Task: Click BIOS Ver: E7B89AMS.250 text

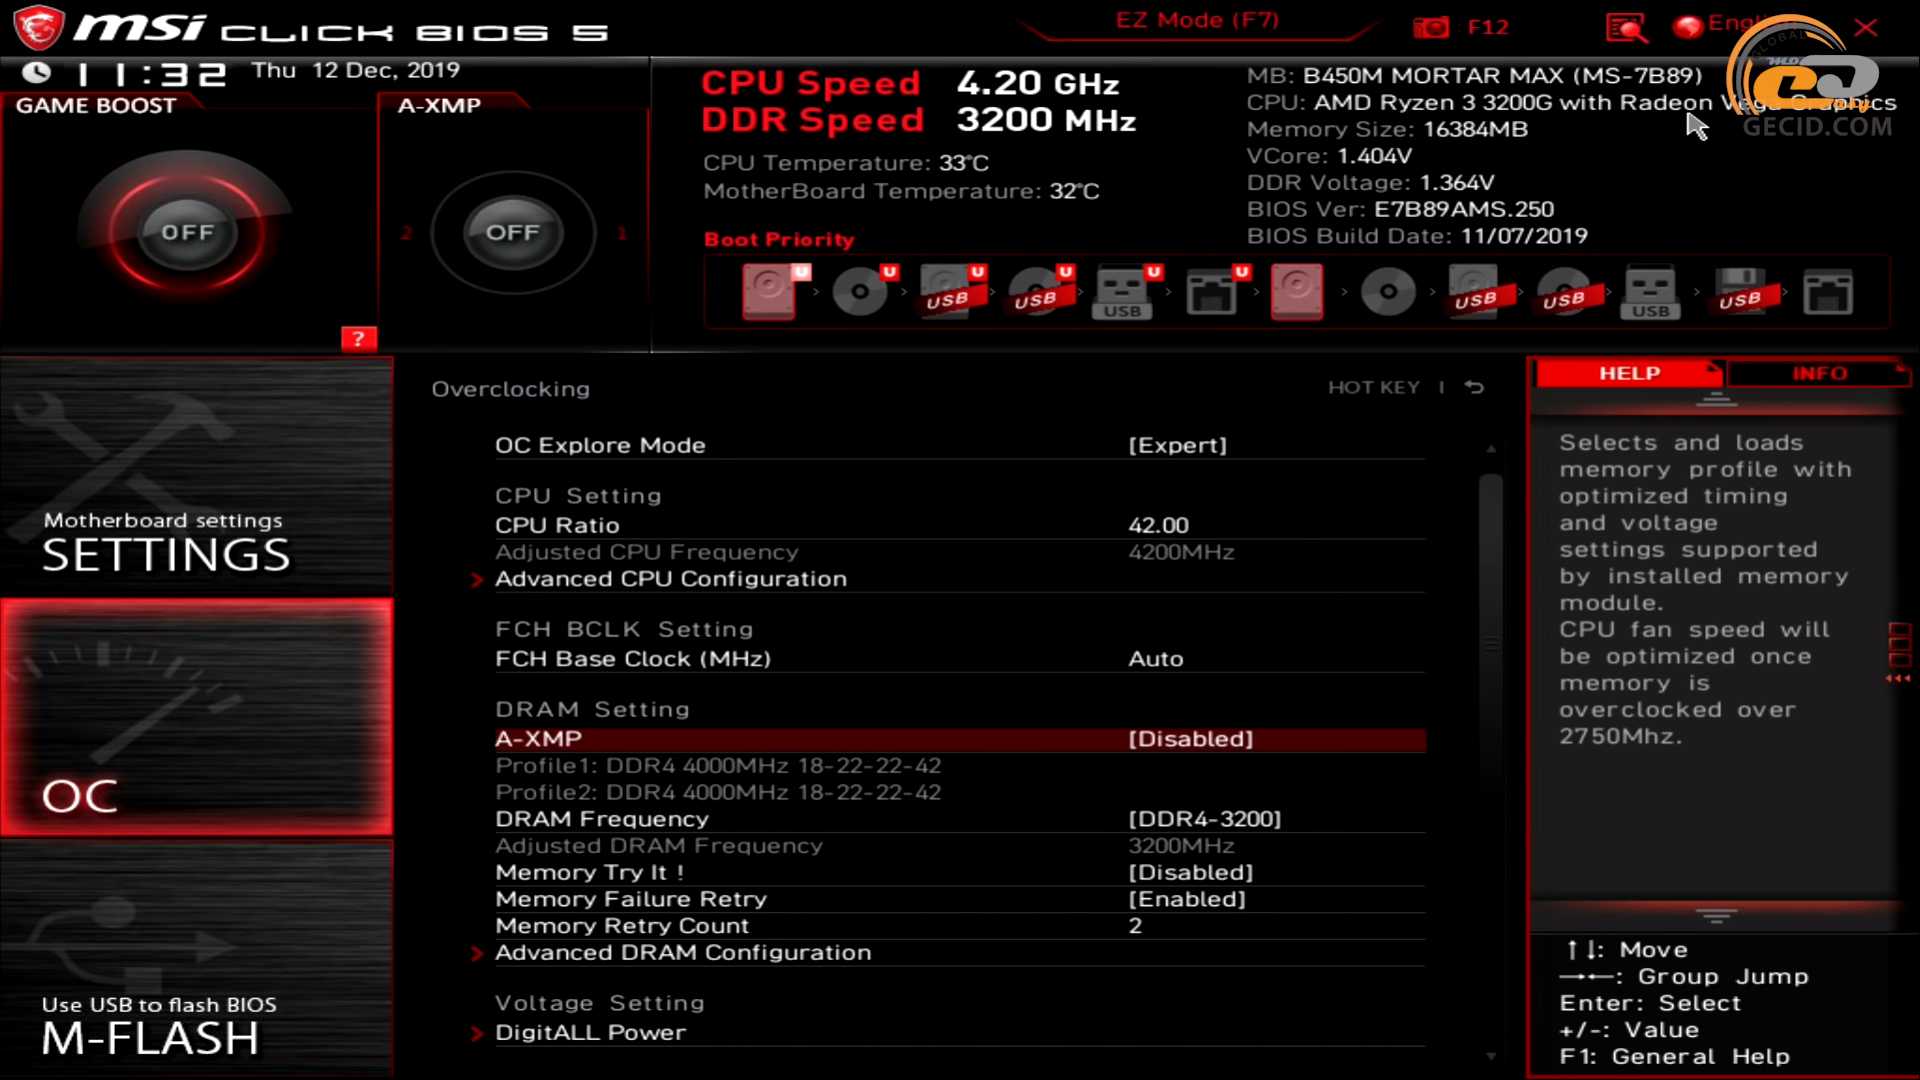Action: (1400, 209)
